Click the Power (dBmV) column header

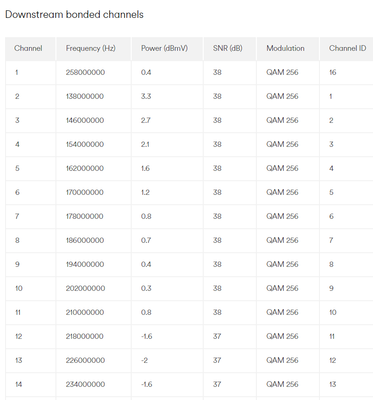(164, 48)
